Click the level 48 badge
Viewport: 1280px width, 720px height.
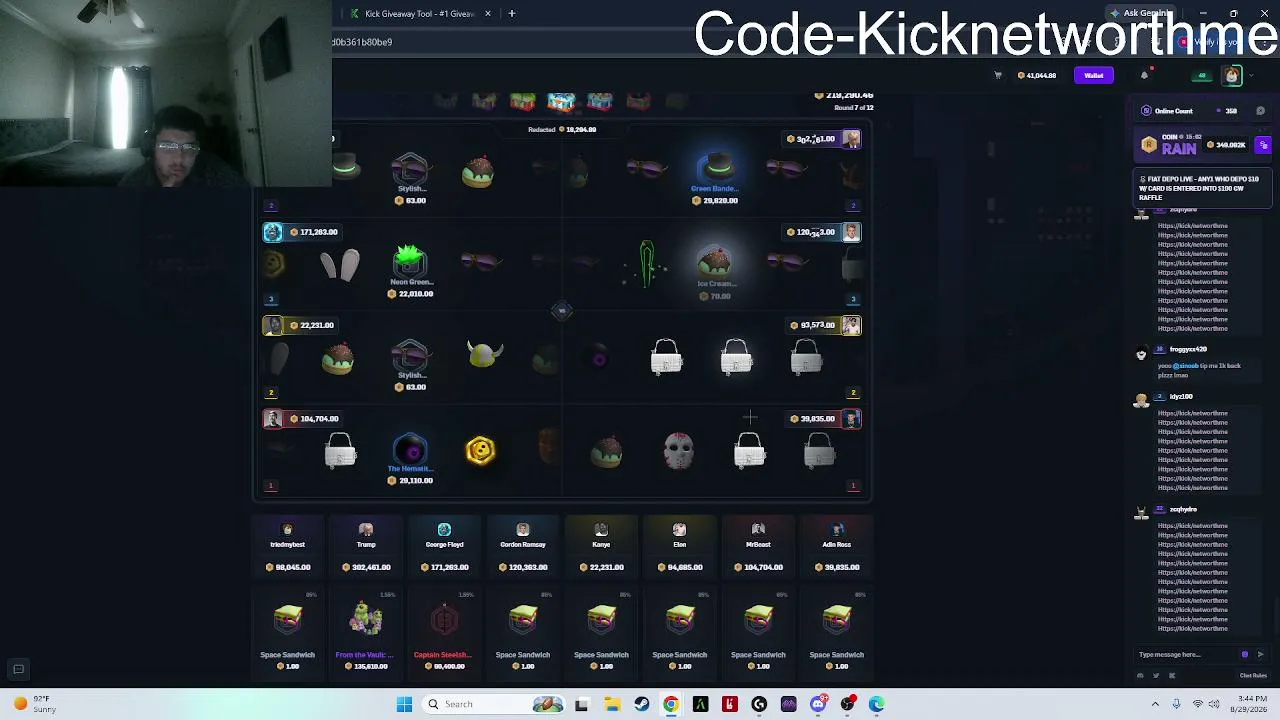pos(1202,76)
